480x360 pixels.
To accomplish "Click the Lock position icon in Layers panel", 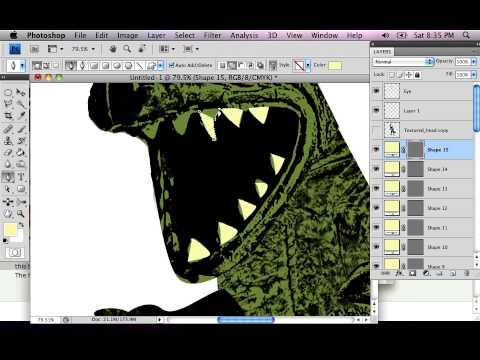I will [409, 75].
